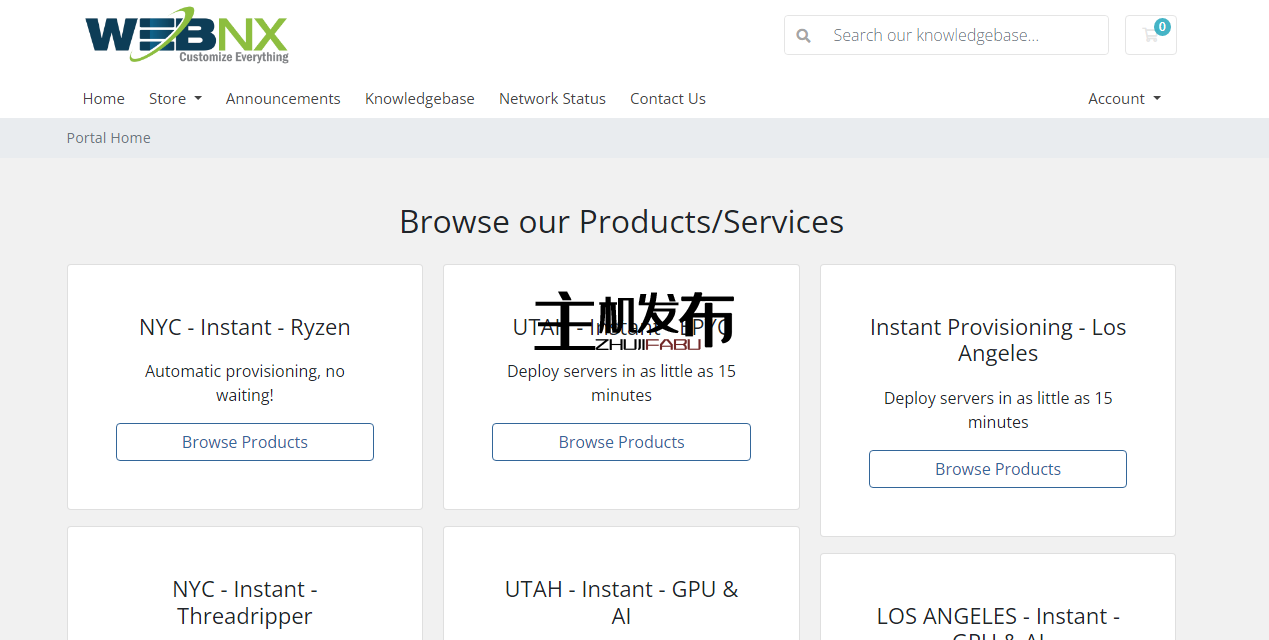Select the Instant Provisioning - Los Angeles heading
Screen dimensions: 1269x640
997,340
